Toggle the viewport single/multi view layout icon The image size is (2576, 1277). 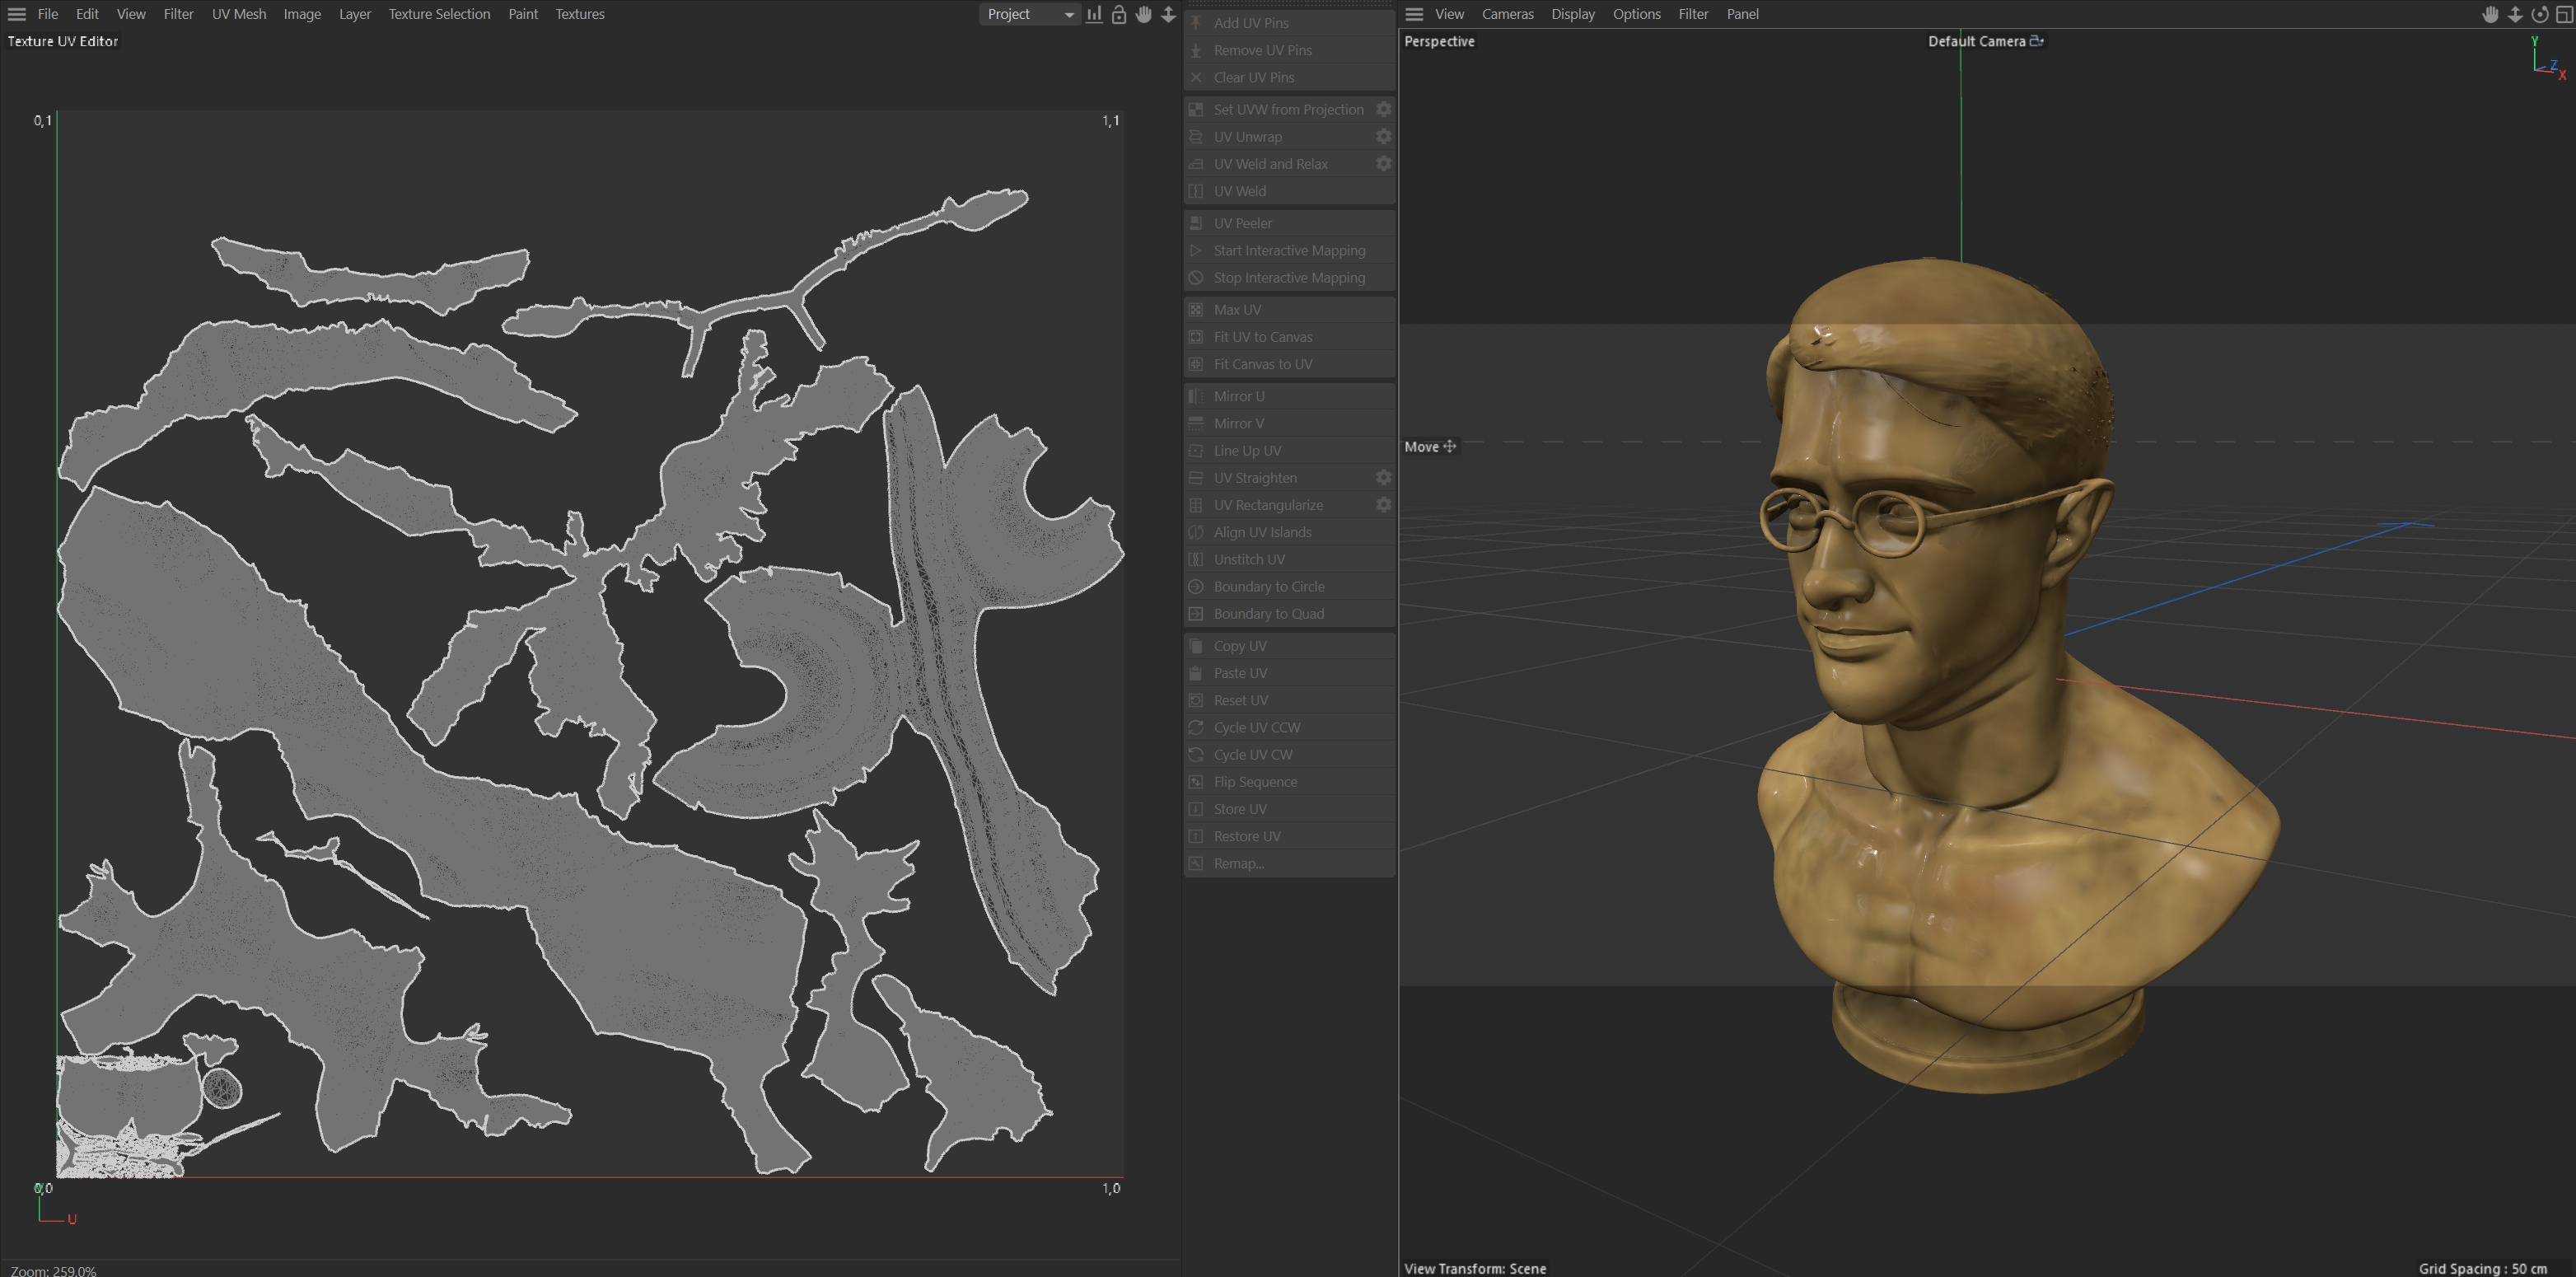[x=2564, y=14]
